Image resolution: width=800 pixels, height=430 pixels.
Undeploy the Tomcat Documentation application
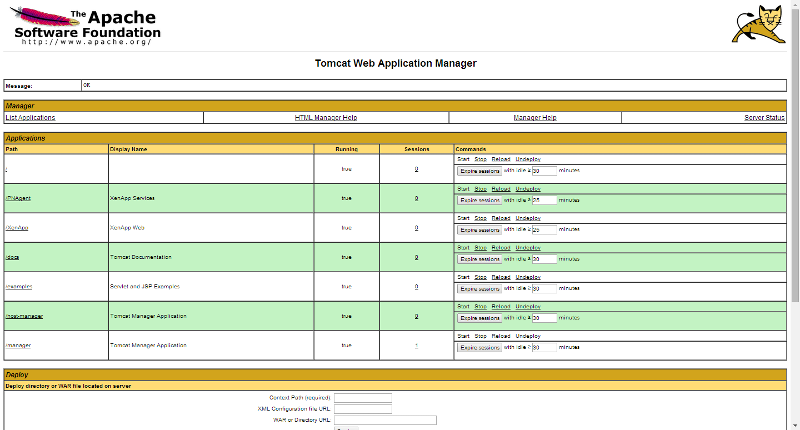click(528, 248)
